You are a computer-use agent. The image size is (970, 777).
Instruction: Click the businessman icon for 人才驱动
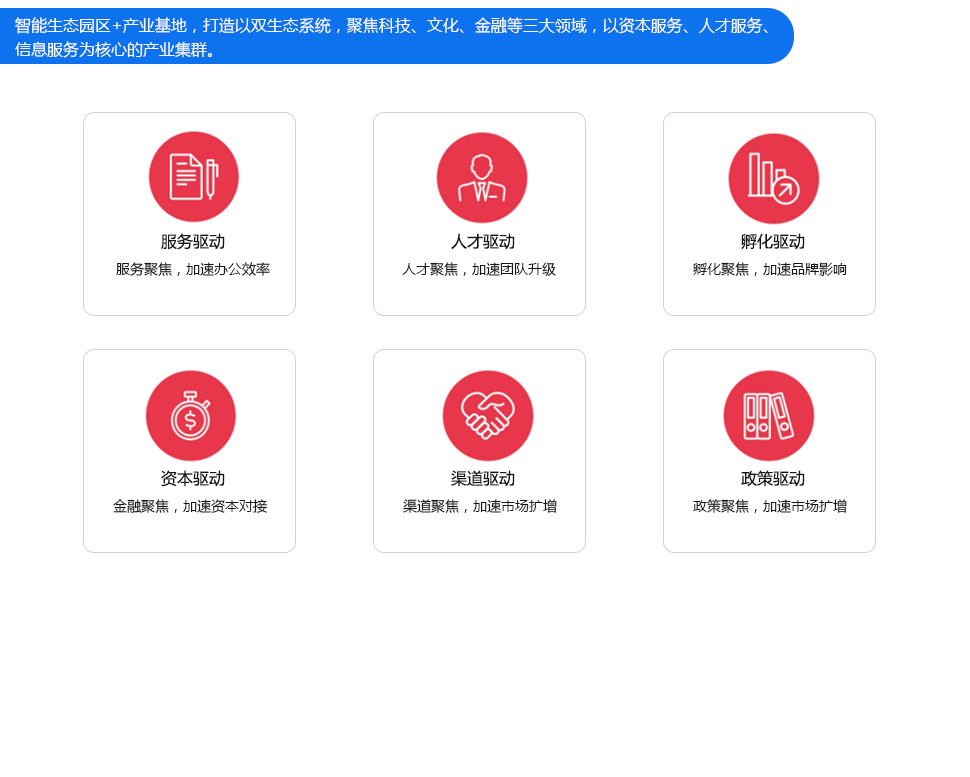[482, 178]
